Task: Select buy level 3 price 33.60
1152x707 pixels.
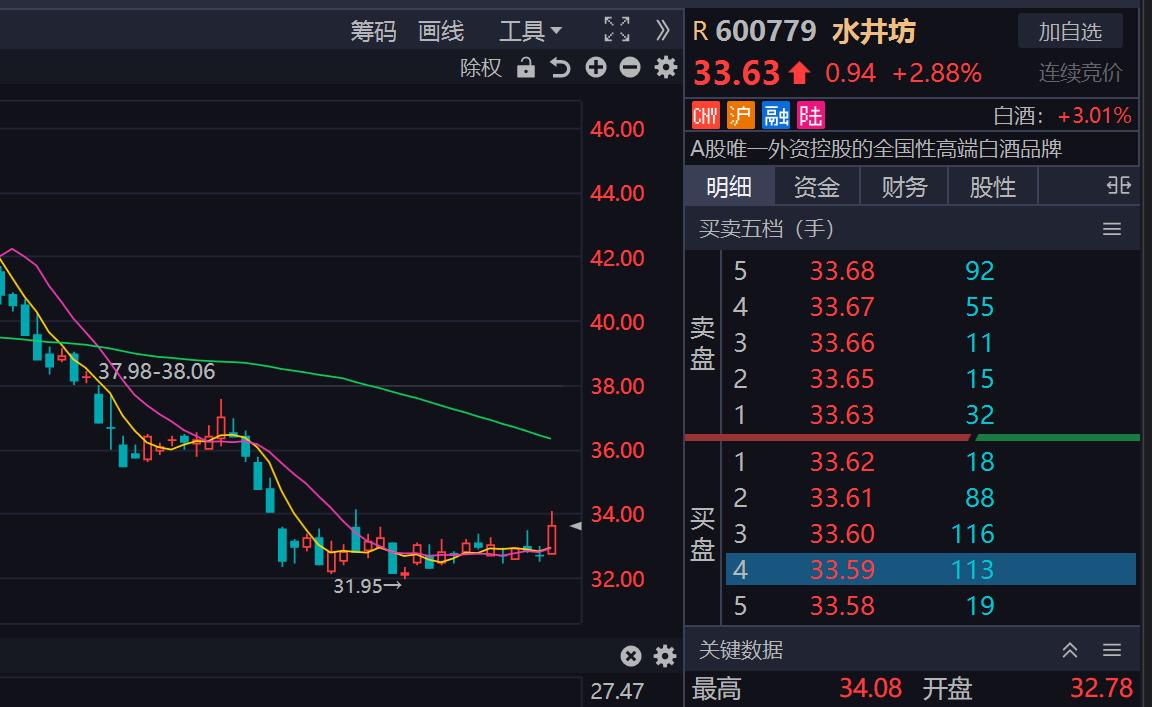Action: pos(842,534)
